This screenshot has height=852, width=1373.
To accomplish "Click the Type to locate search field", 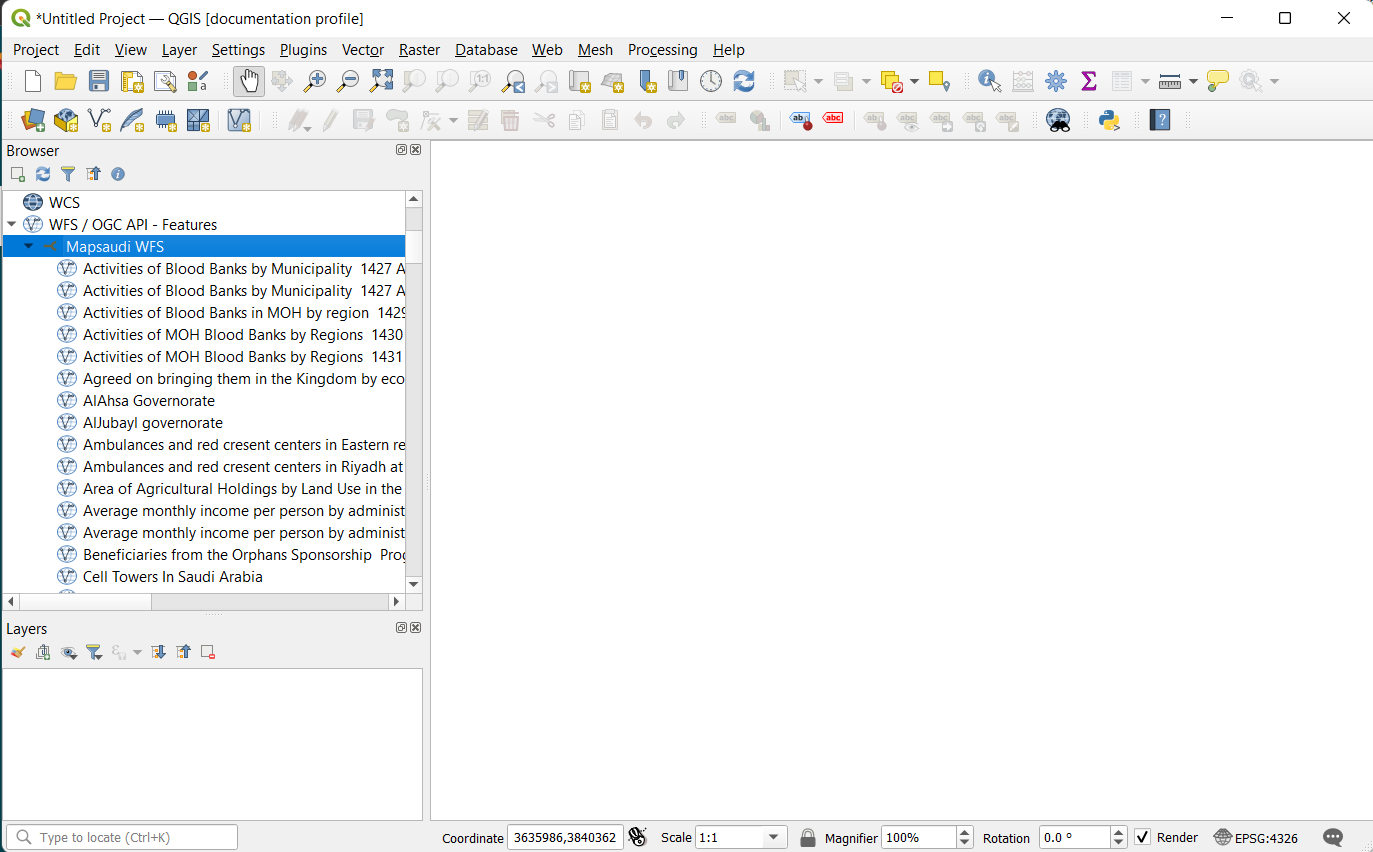I will (120, 836).
